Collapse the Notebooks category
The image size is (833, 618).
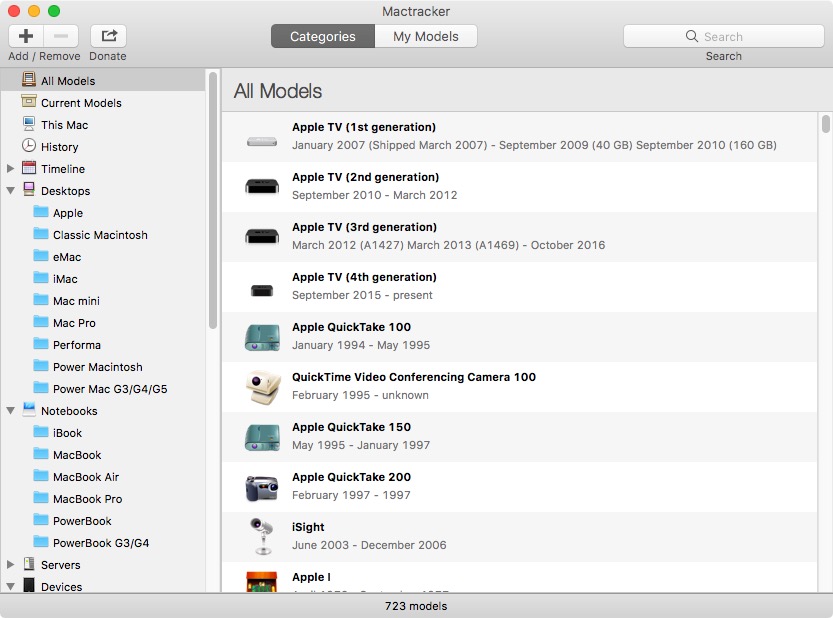10,411
